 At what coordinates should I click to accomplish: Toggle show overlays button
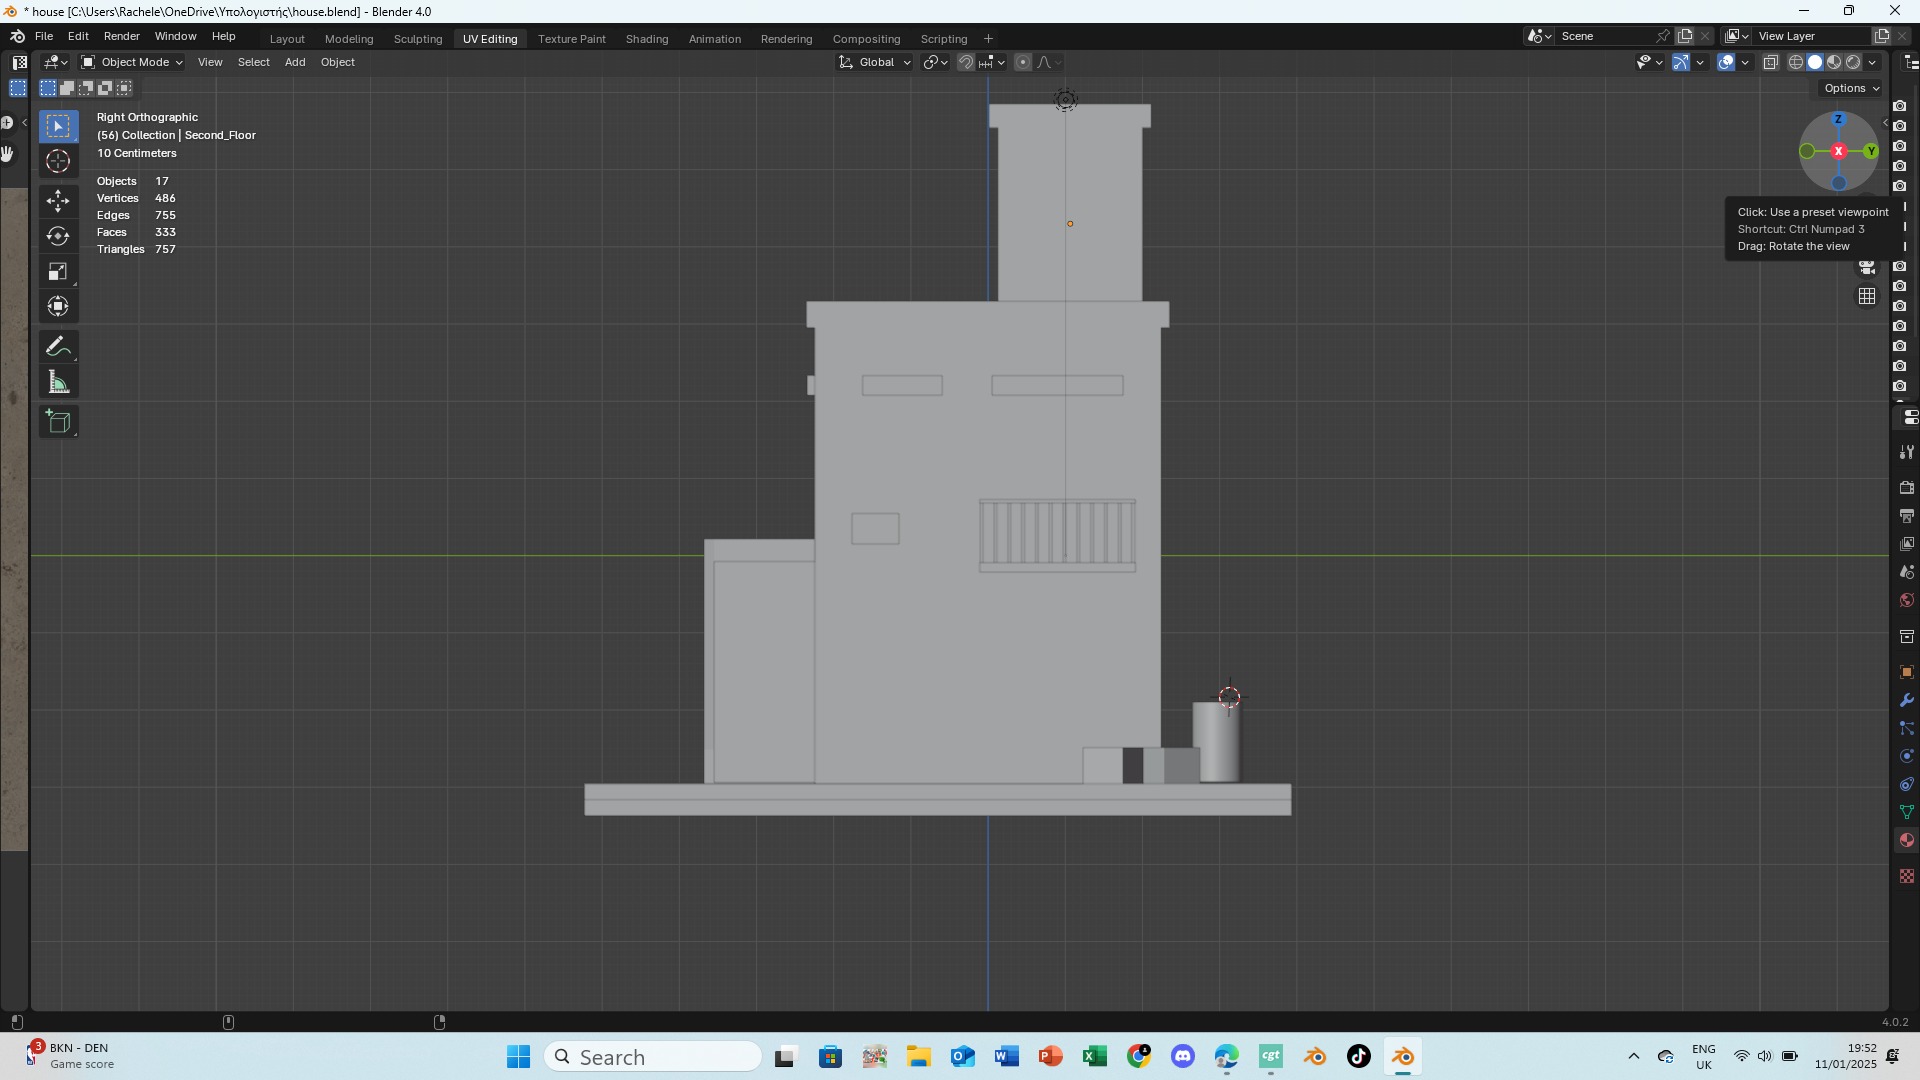click(1727, 62)
